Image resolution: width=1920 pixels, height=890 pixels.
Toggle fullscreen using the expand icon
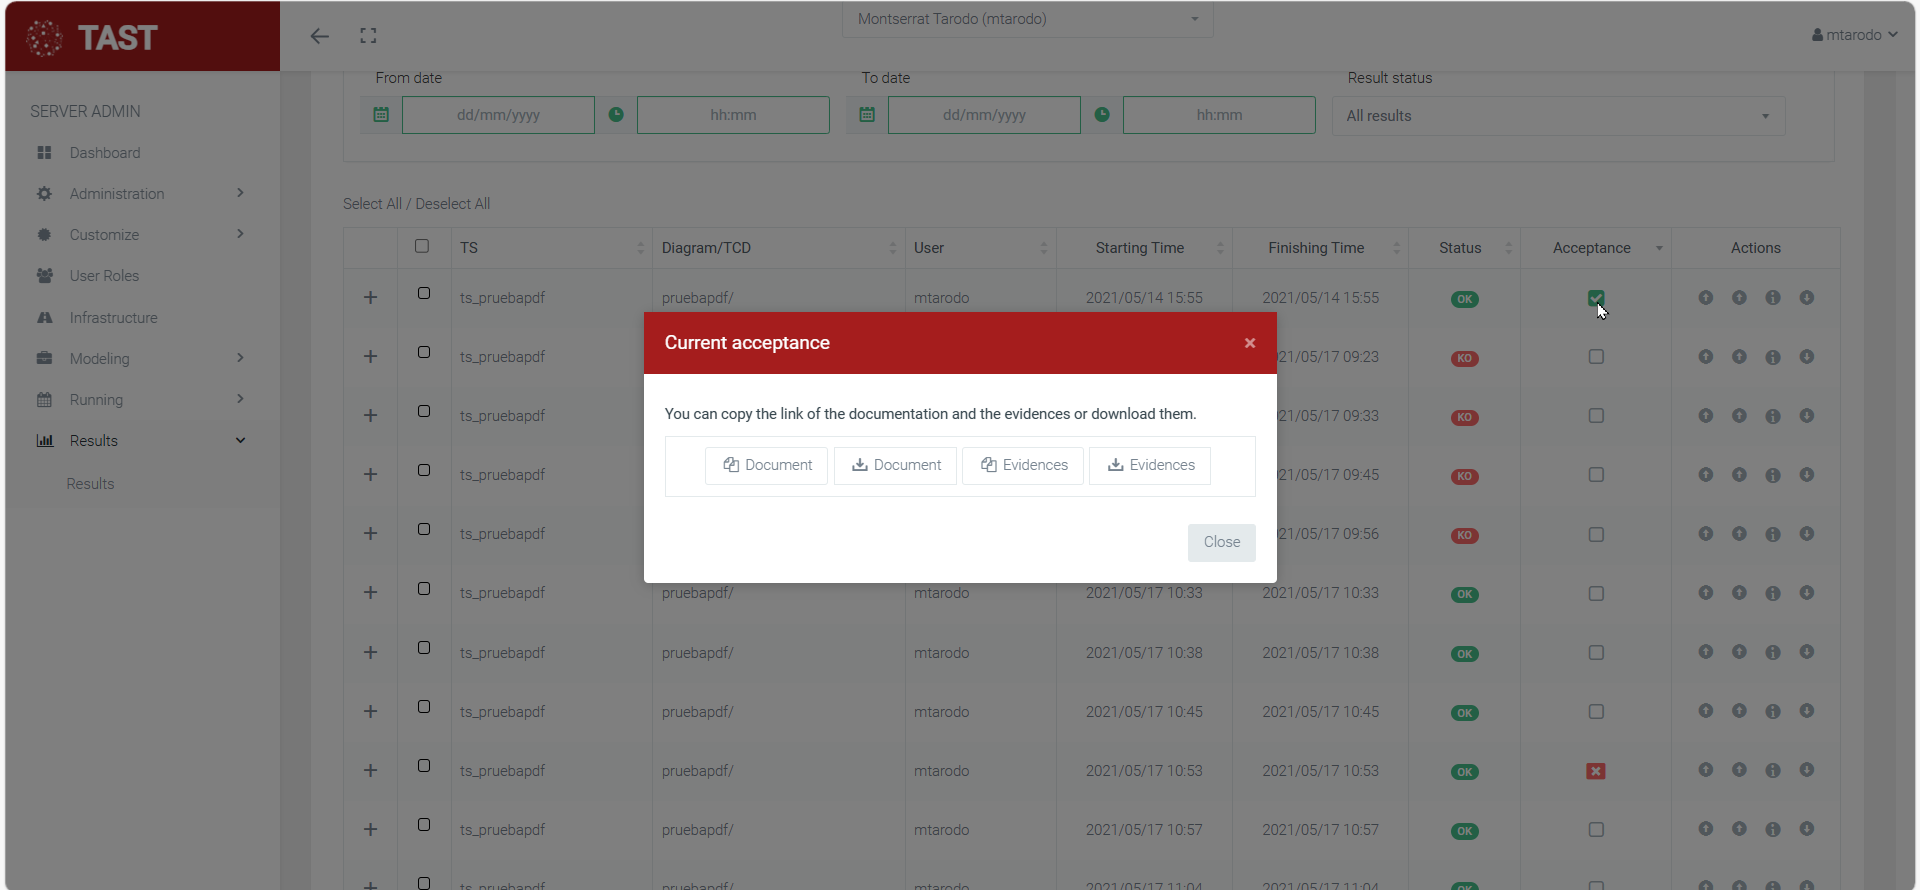tap(368, 36)
